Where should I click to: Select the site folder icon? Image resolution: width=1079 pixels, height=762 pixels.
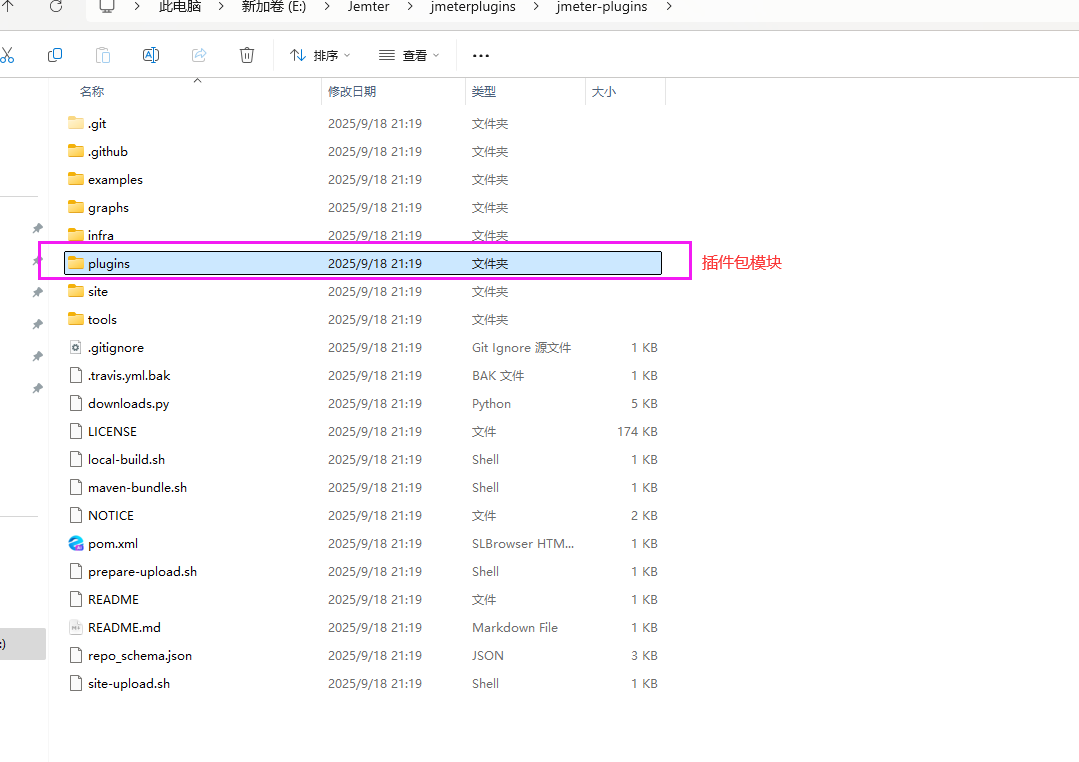tap(76, 291)
